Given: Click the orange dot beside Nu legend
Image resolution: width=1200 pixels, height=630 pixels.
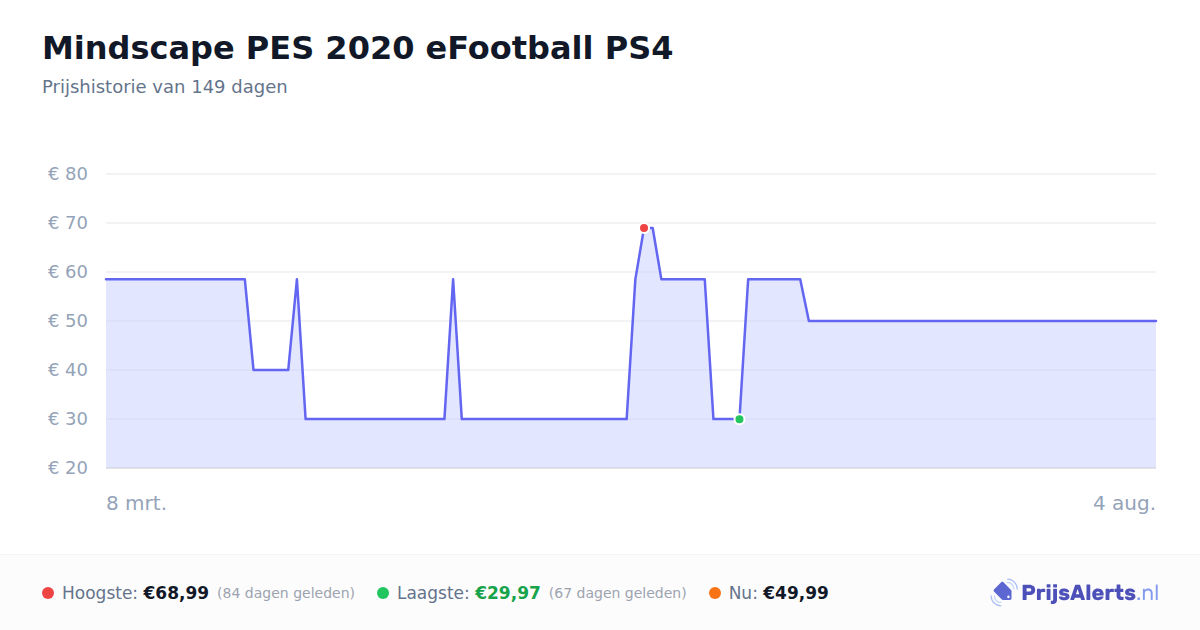Looking at the screenshot, I should point(715,593).
